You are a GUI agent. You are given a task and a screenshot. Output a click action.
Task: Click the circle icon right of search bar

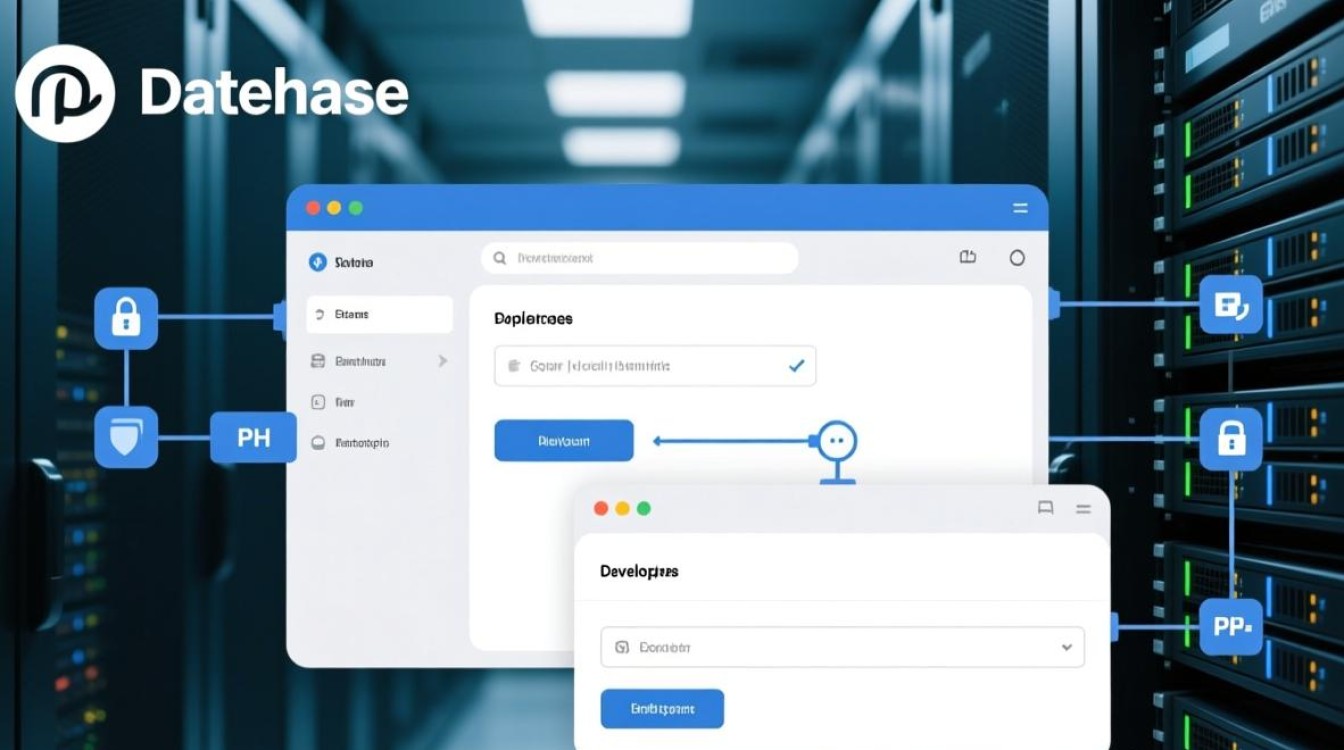pyautogui.click(x=1017, y=258)
